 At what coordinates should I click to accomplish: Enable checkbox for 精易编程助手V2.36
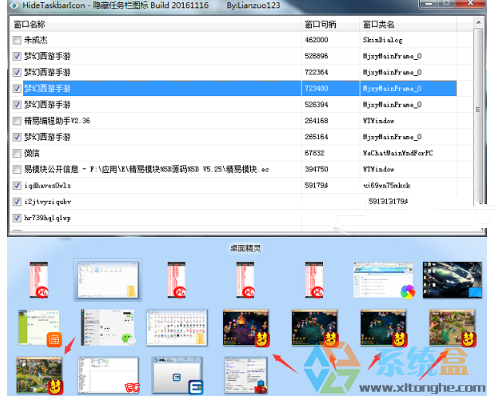coord(17,121)
